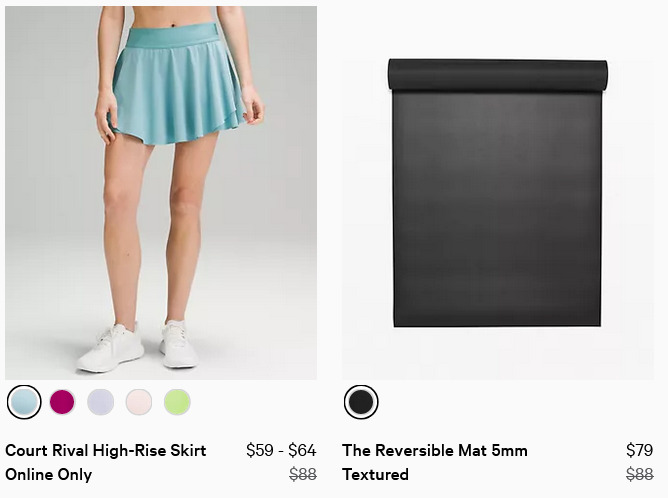Click the model's white sneakers in photo

click(137, 346)
